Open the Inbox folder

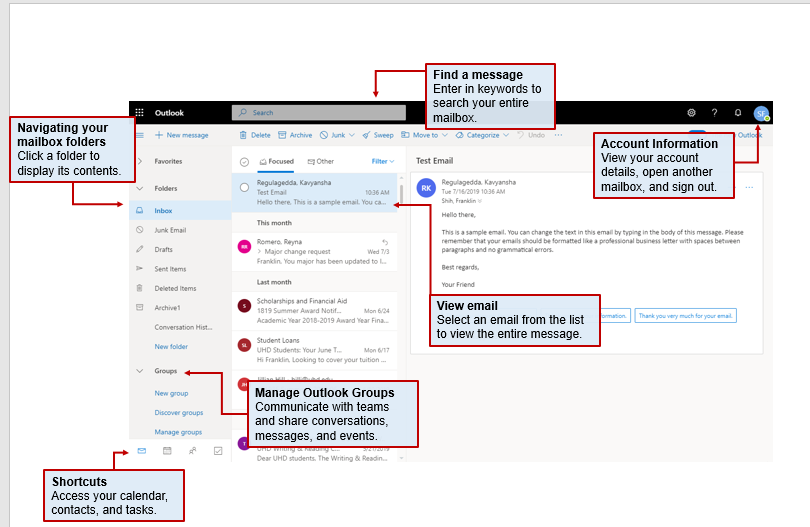click(x=180, y=210)
